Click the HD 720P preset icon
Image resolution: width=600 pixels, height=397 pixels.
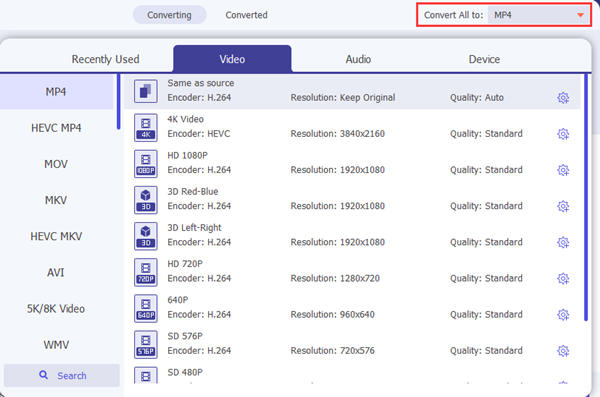[145, 272]
